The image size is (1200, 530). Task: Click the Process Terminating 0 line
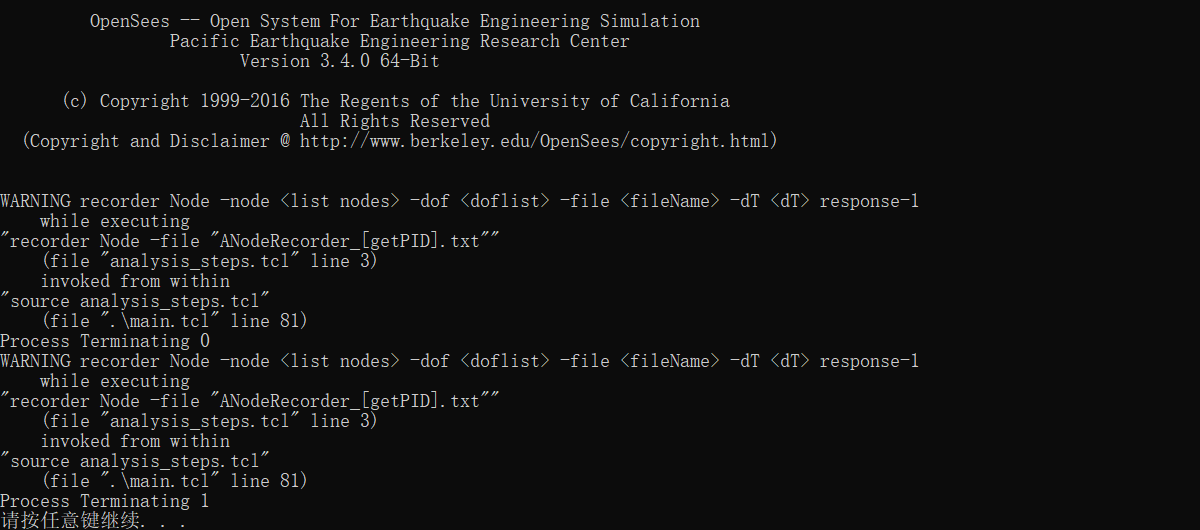(x=105, y=341)
